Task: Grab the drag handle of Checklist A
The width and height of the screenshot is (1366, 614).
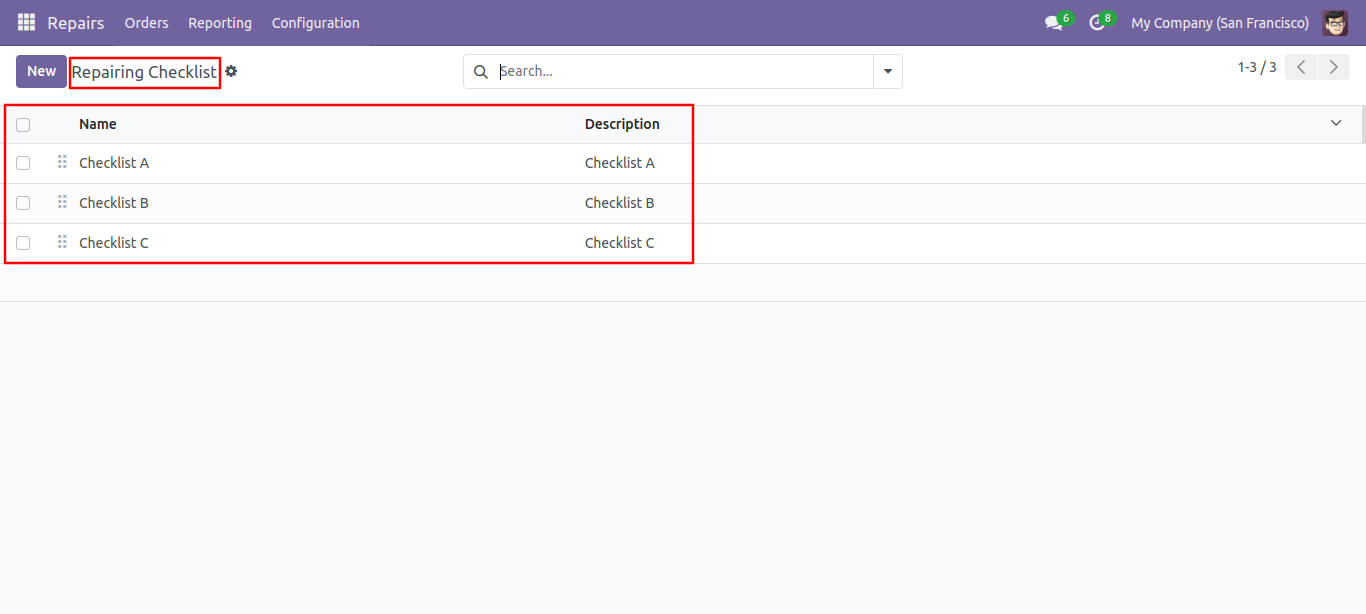Action: [62, 162]
